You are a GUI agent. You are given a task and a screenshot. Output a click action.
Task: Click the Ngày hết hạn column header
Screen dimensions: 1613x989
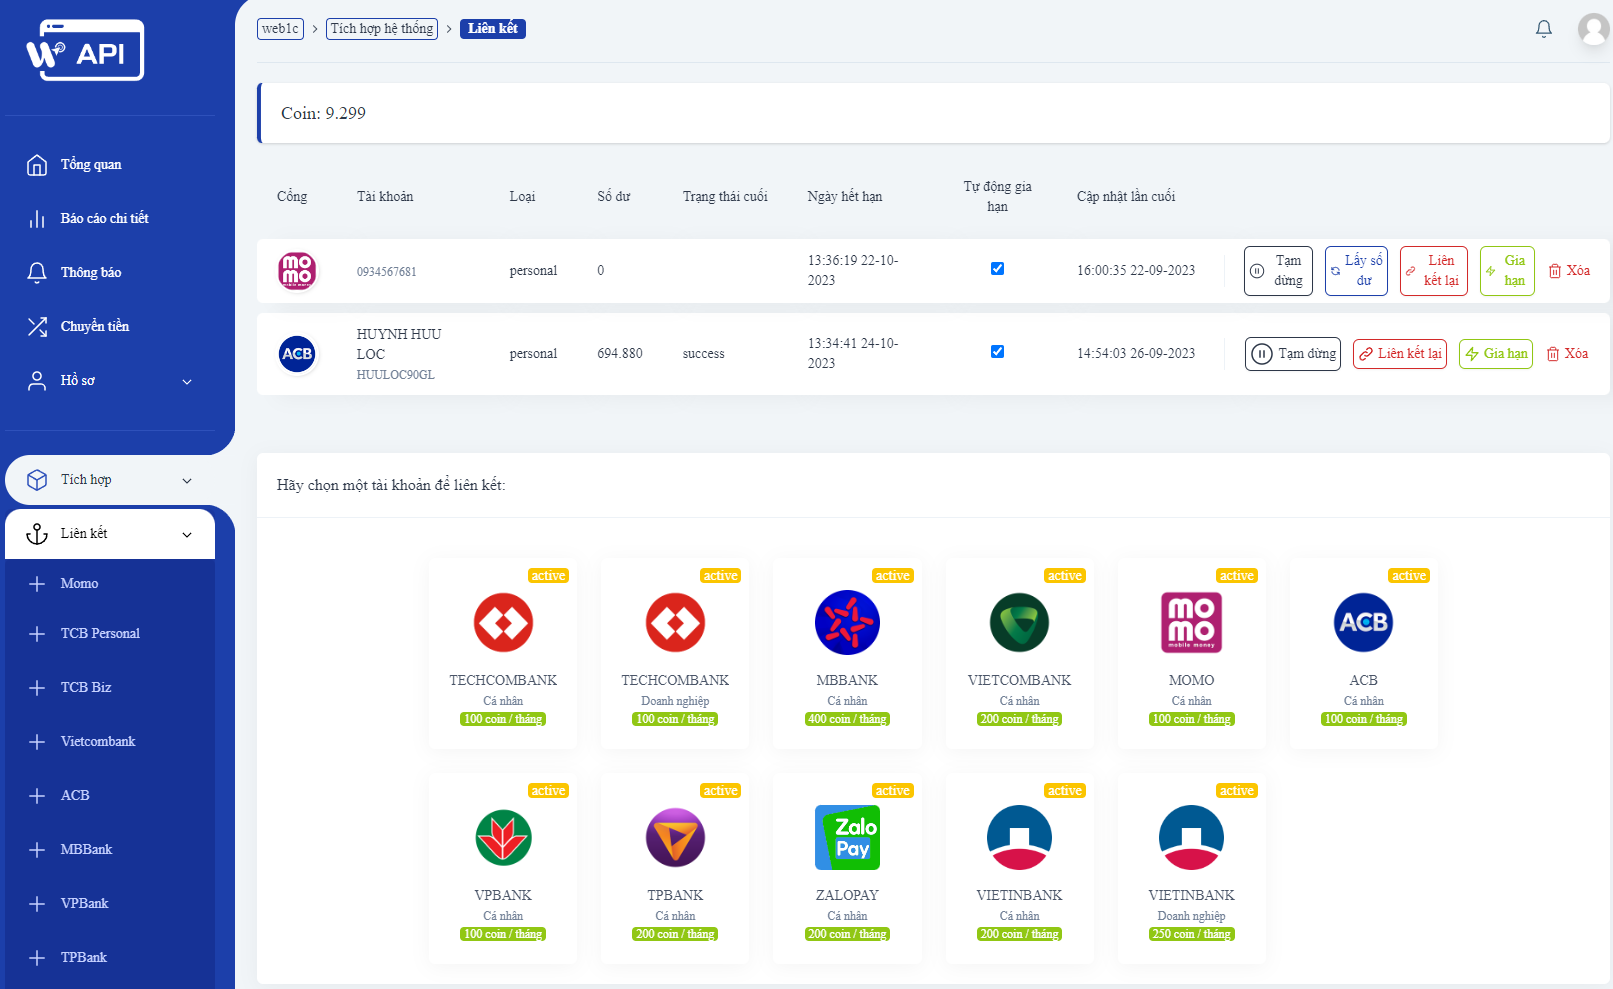(845, 197)
